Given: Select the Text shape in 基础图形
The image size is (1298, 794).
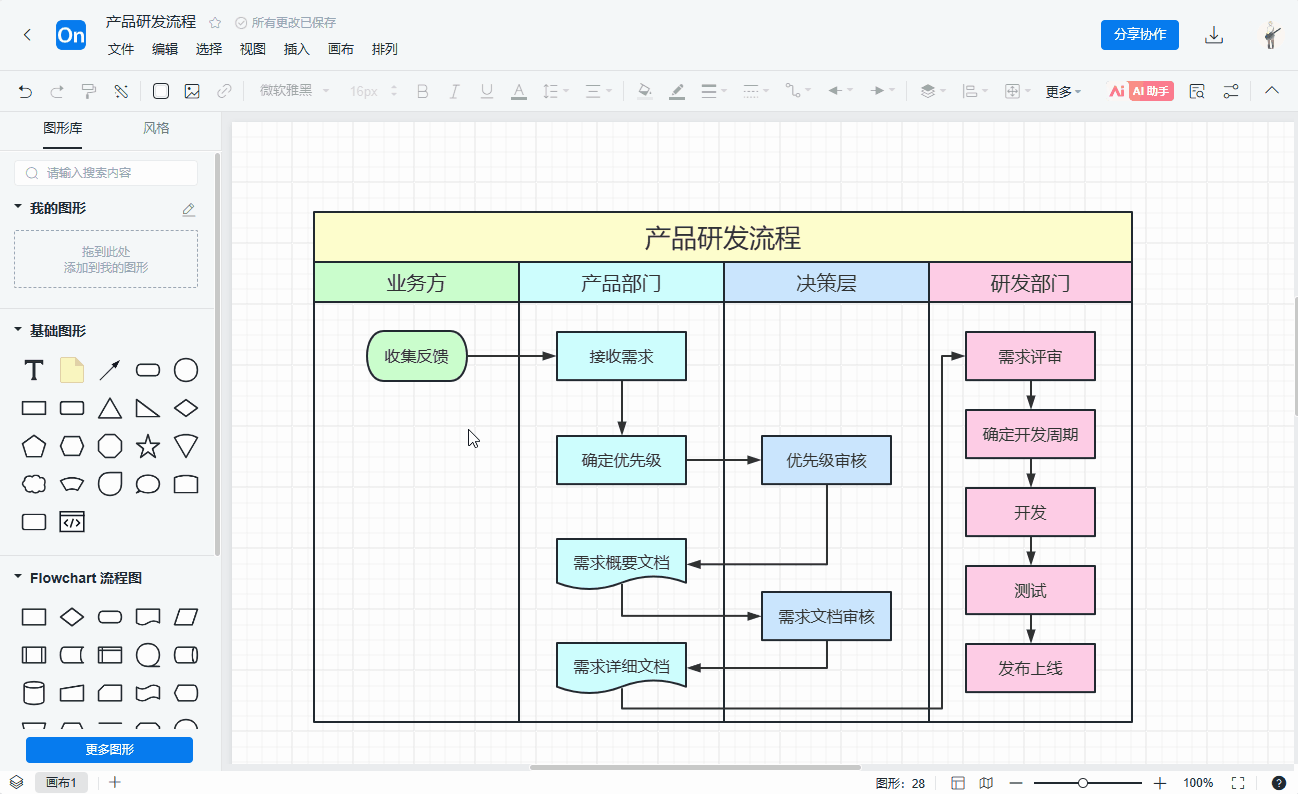Looking at the screenshot, I should [x=34, y=371].
